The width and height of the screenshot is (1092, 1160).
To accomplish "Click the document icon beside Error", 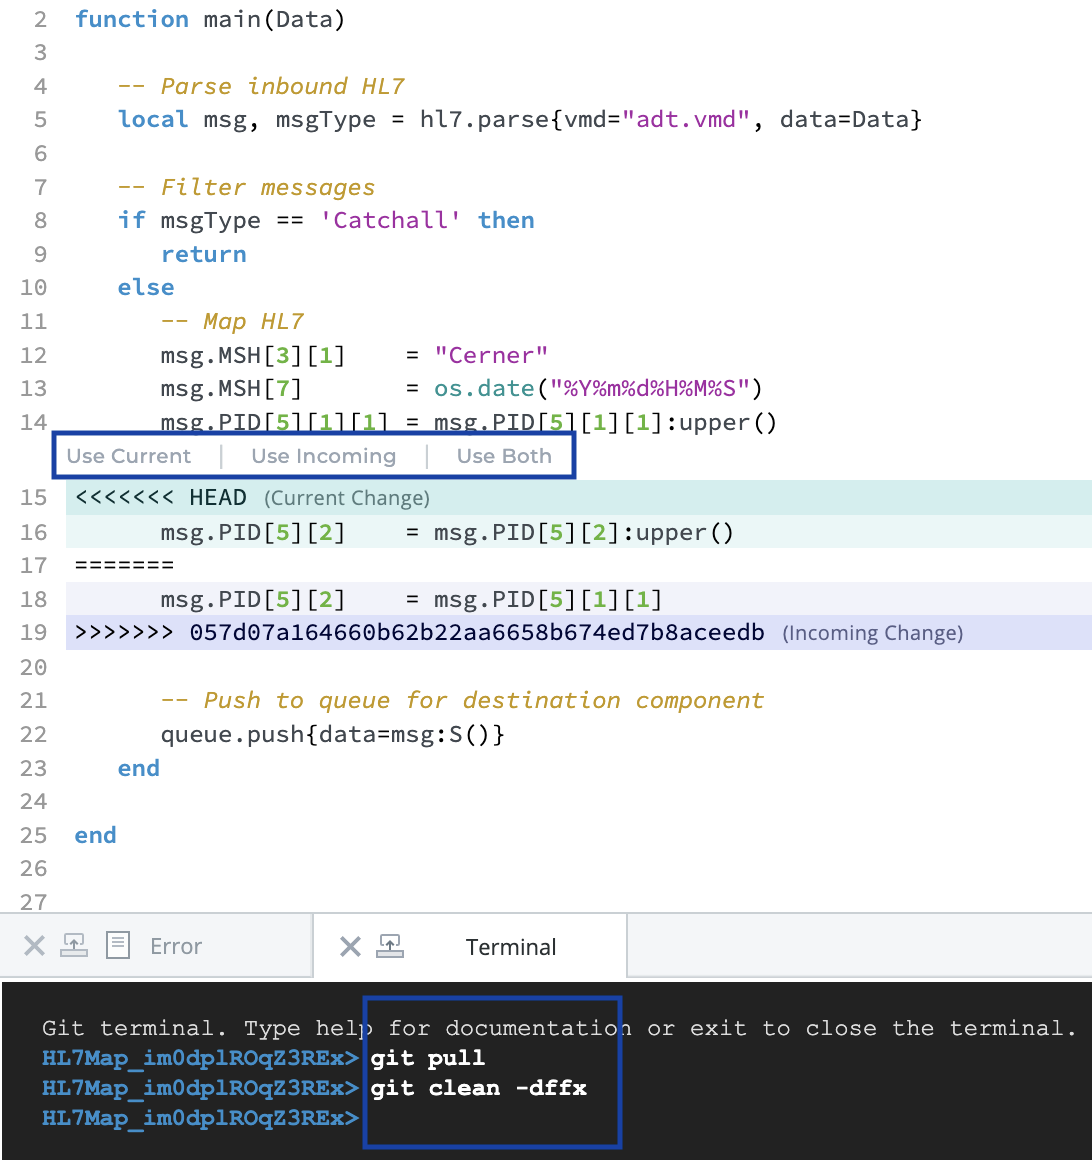I will click(118, 945).
